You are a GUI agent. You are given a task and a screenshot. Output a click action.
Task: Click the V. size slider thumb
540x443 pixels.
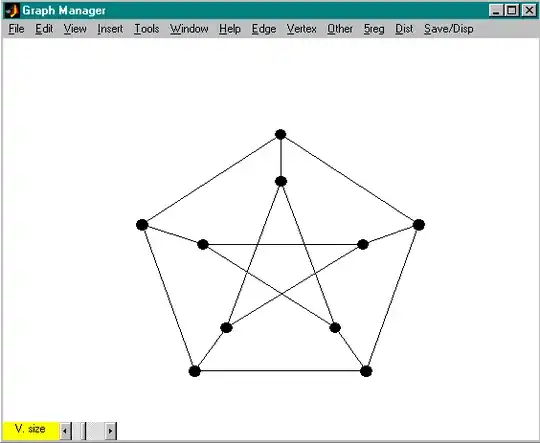point(83,431)
